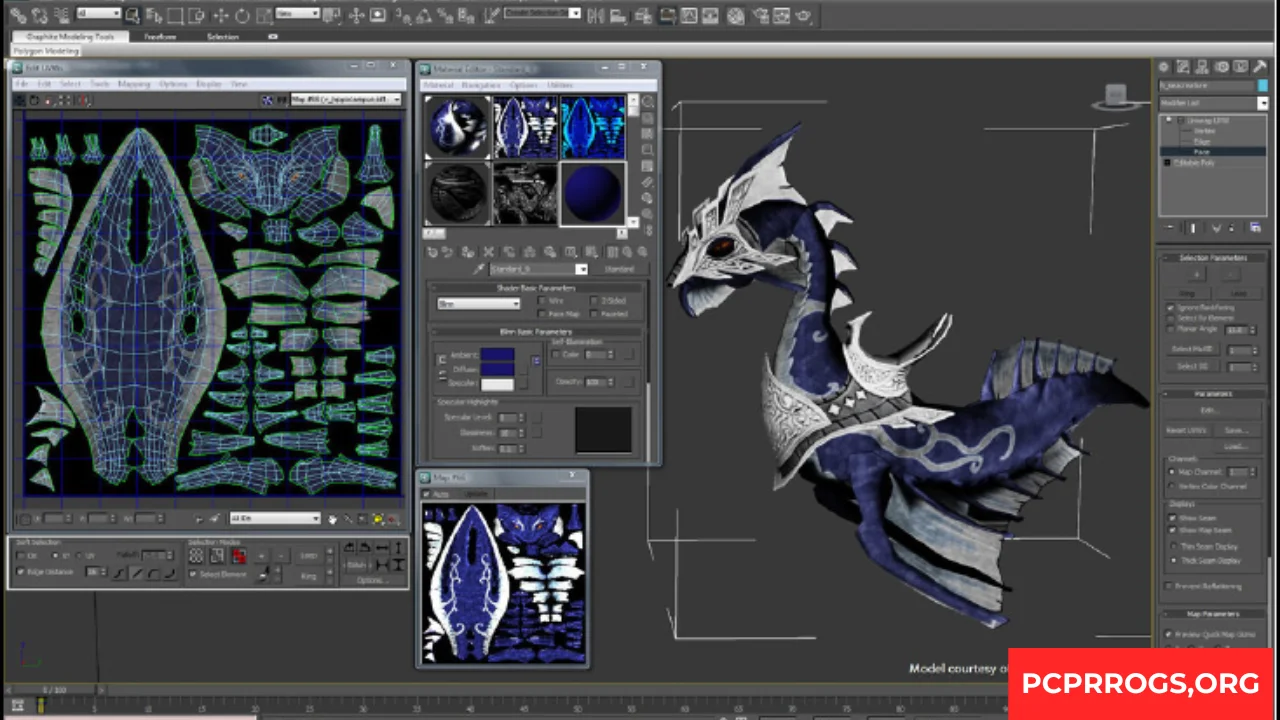Toggle the 2-Sided checkbox in Material Editor

(594, 300)
